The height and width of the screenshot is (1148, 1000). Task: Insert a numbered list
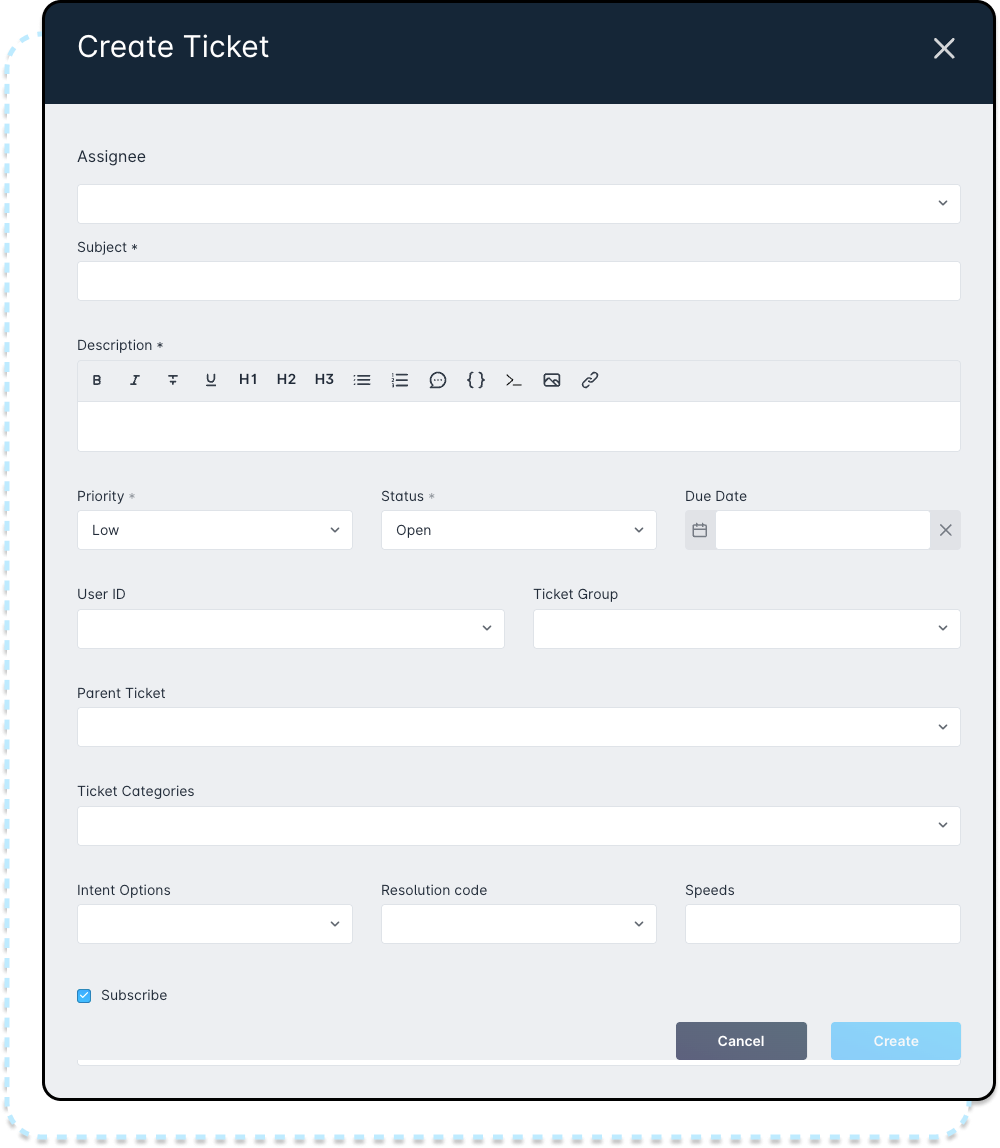[x=400, y=380]
